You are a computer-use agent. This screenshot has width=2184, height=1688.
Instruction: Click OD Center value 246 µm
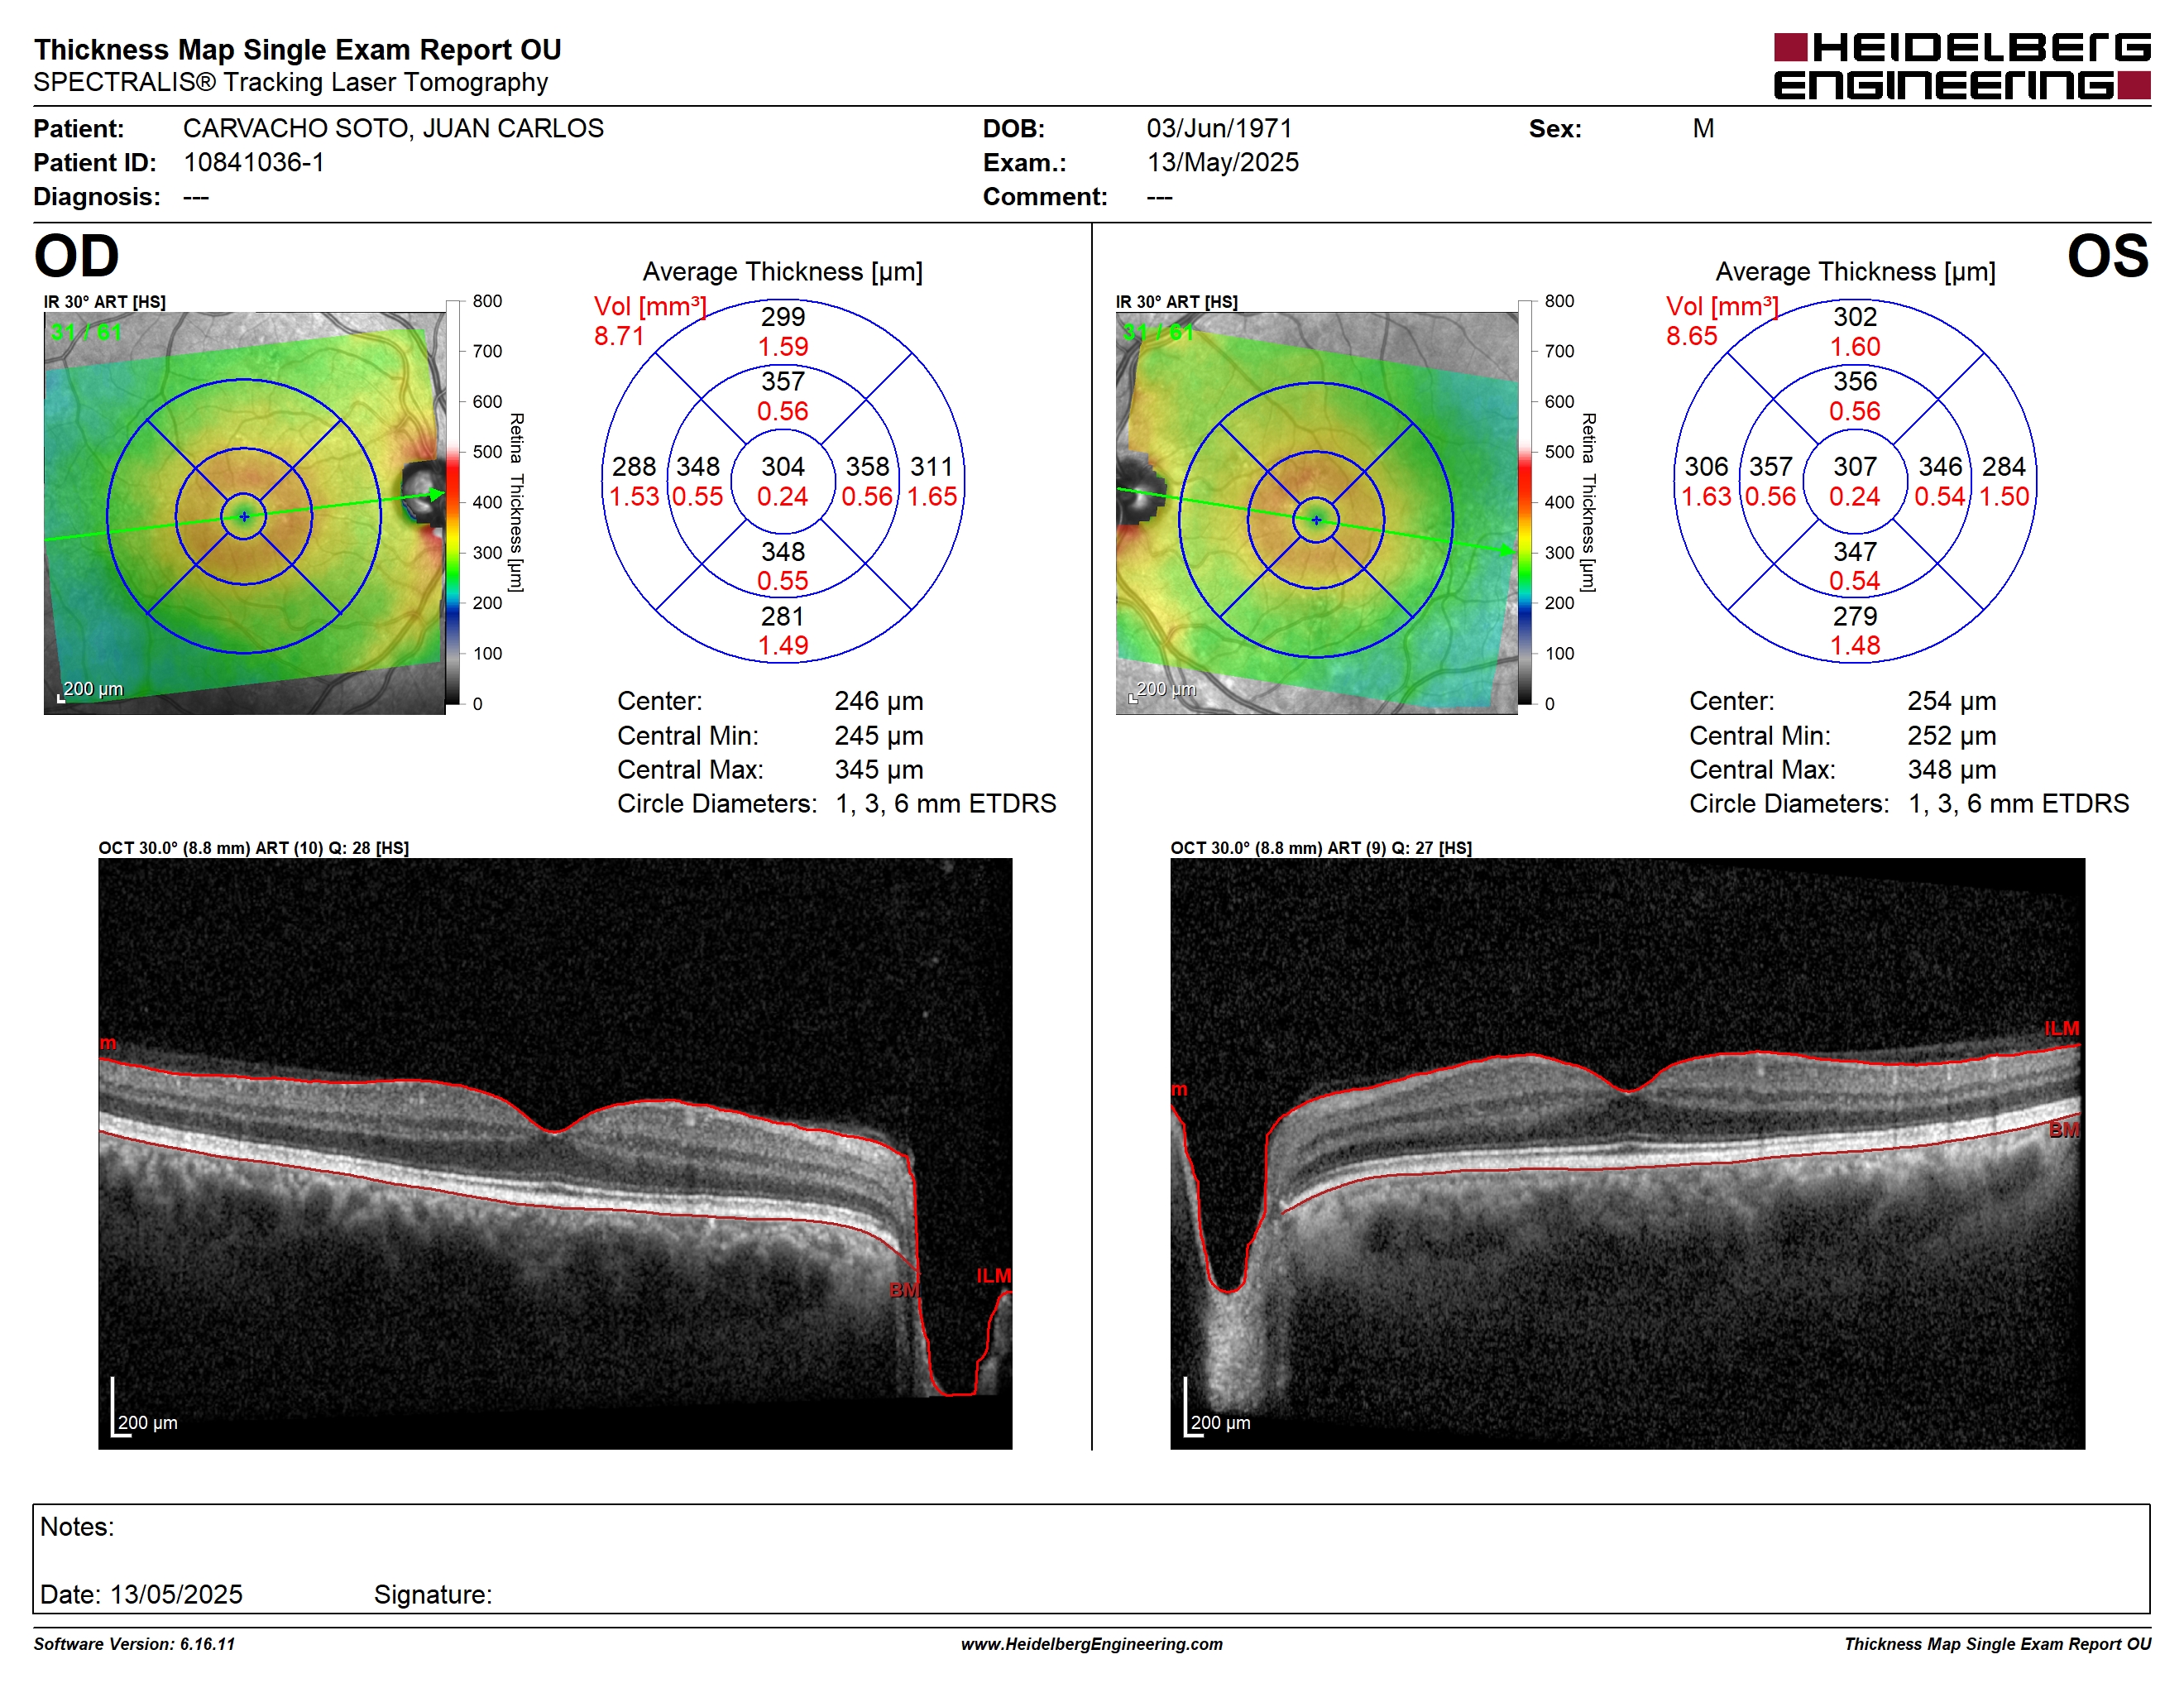click(879, 702)
